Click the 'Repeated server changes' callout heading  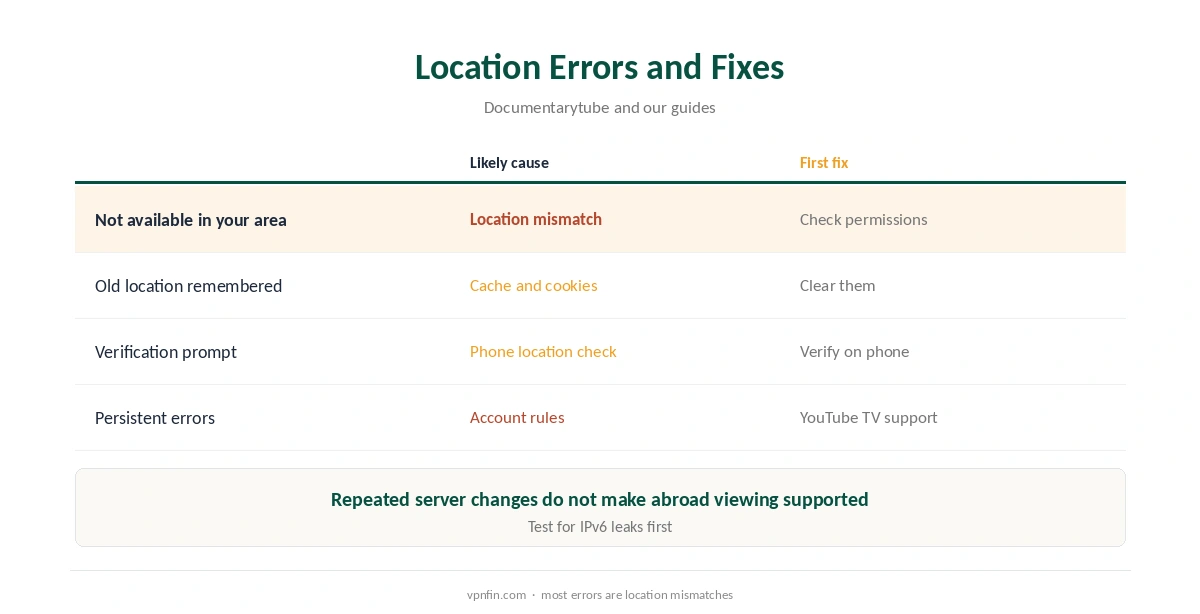click(x=599, y=499)
